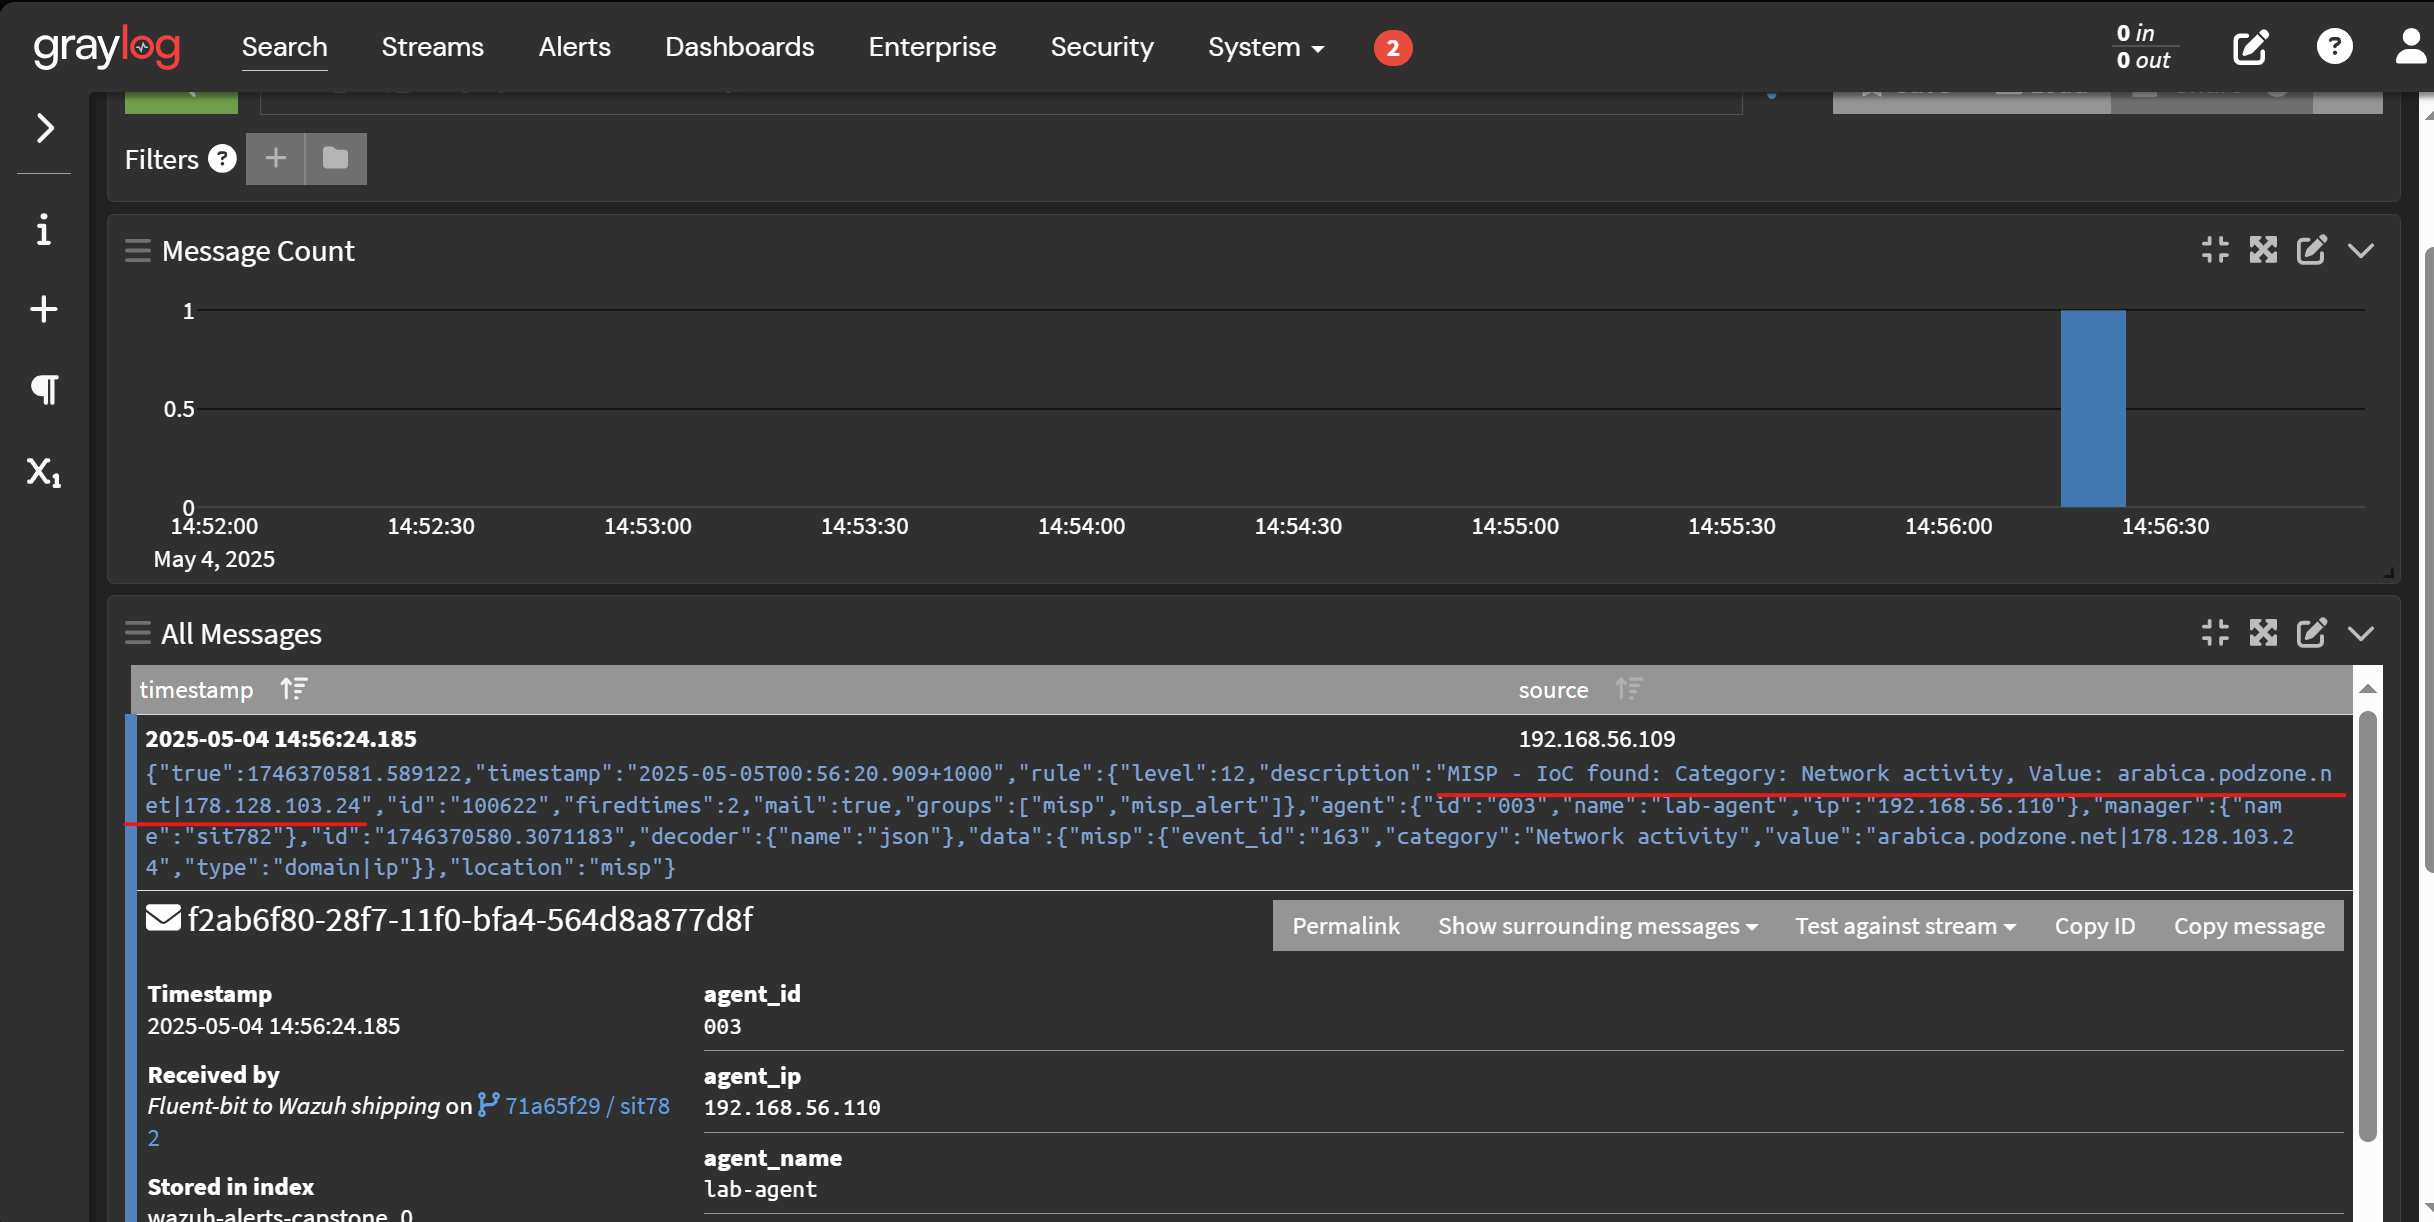Click Message Count widget drag handle

[x=138, y=250]
